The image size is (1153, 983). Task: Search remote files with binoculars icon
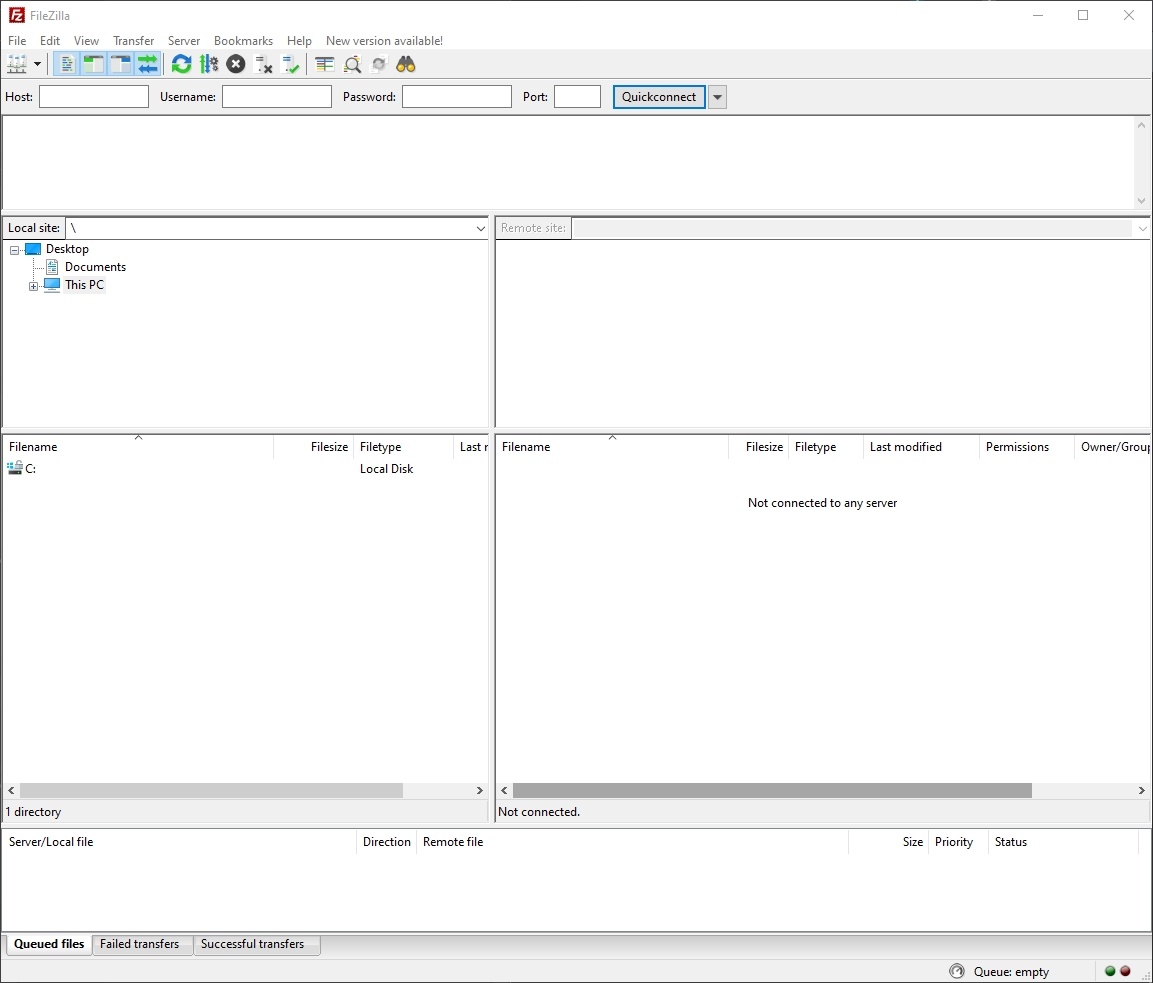tap(405, 65)
